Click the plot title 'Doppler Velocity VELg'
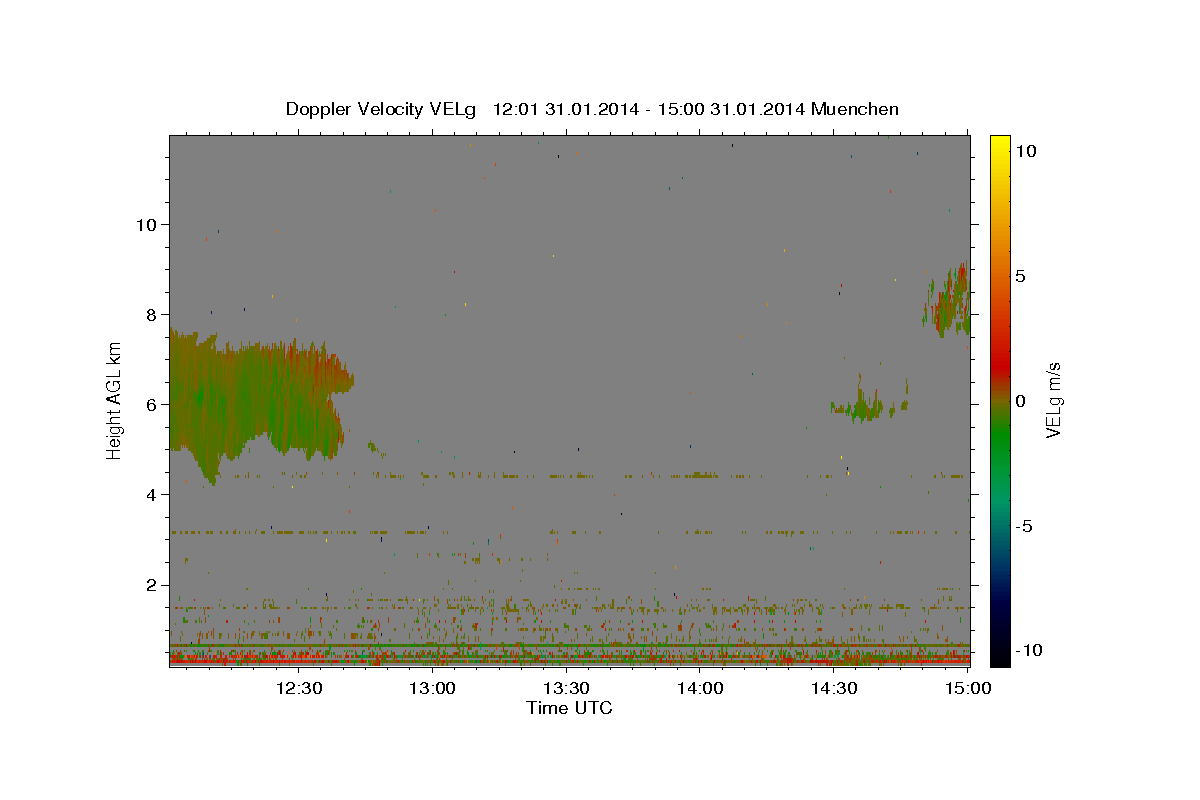 point(381,109)
